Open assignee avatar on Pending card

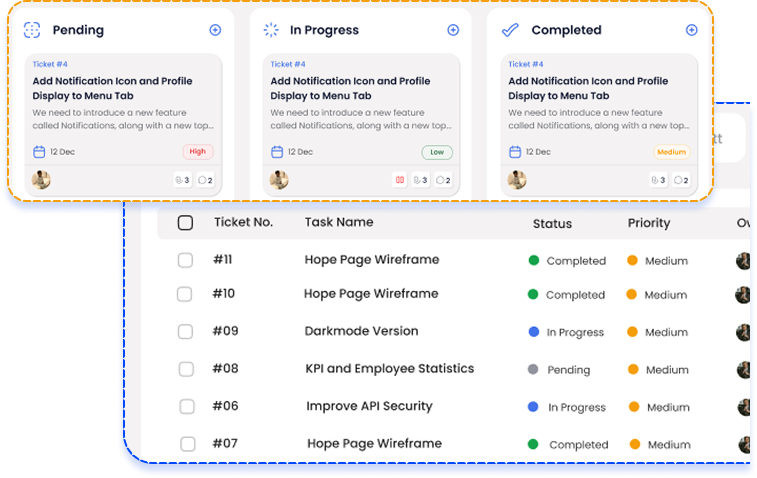pyautogui.click(x=41, y=180)
